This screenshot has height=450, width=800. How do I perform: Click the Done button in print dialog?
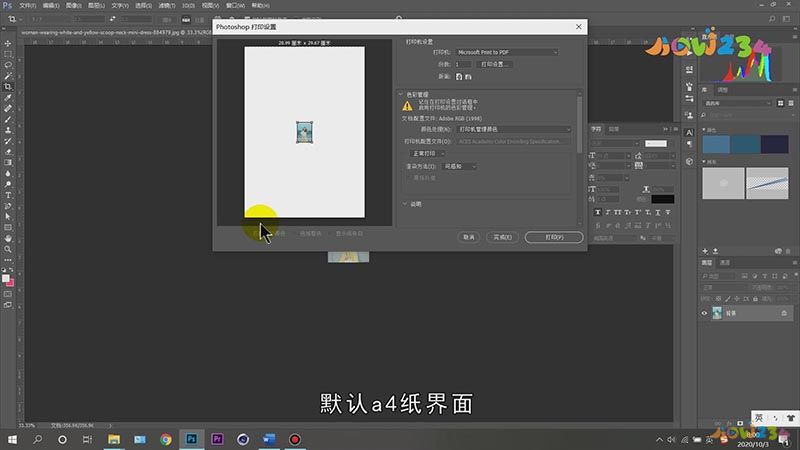503,237
